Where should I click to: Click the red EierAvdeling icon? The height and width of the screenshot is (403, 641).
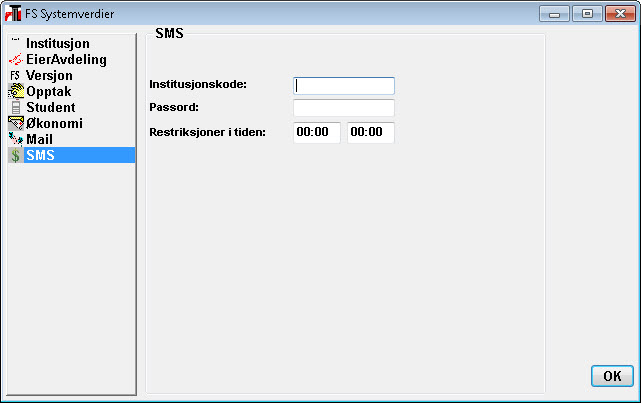16,59
